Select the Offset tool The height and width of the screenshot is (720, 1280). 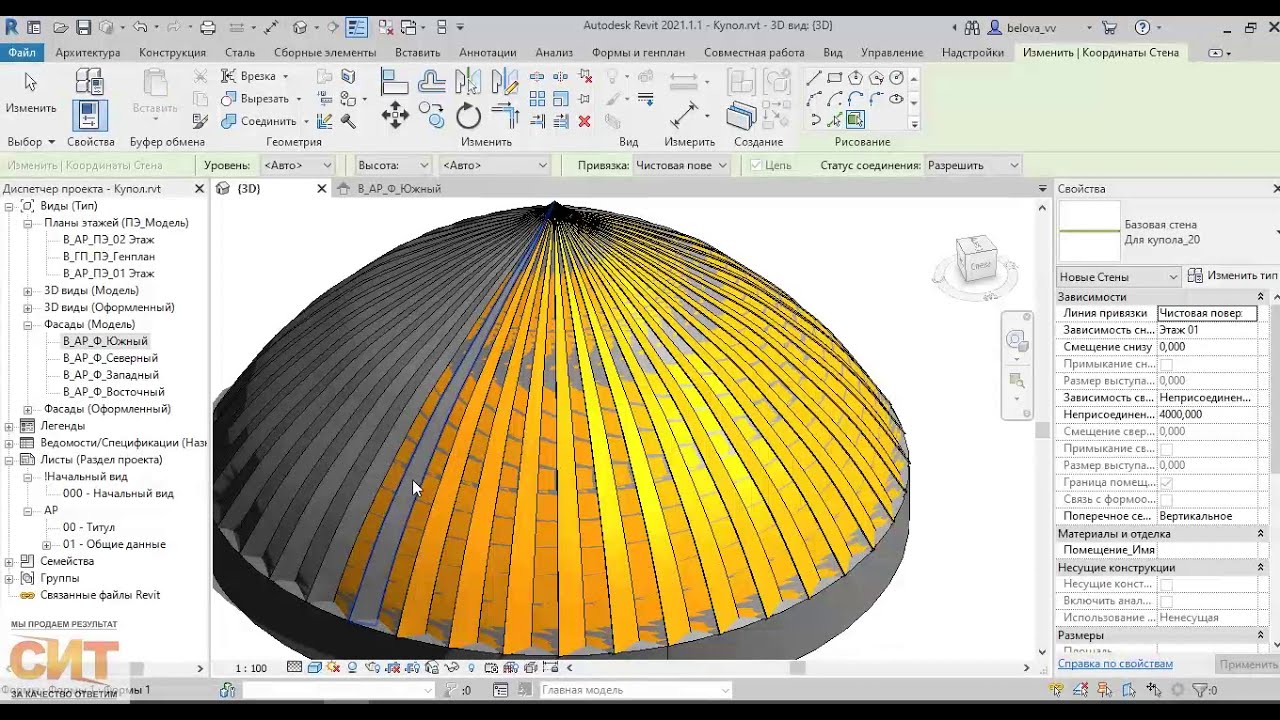coord(432,81)
